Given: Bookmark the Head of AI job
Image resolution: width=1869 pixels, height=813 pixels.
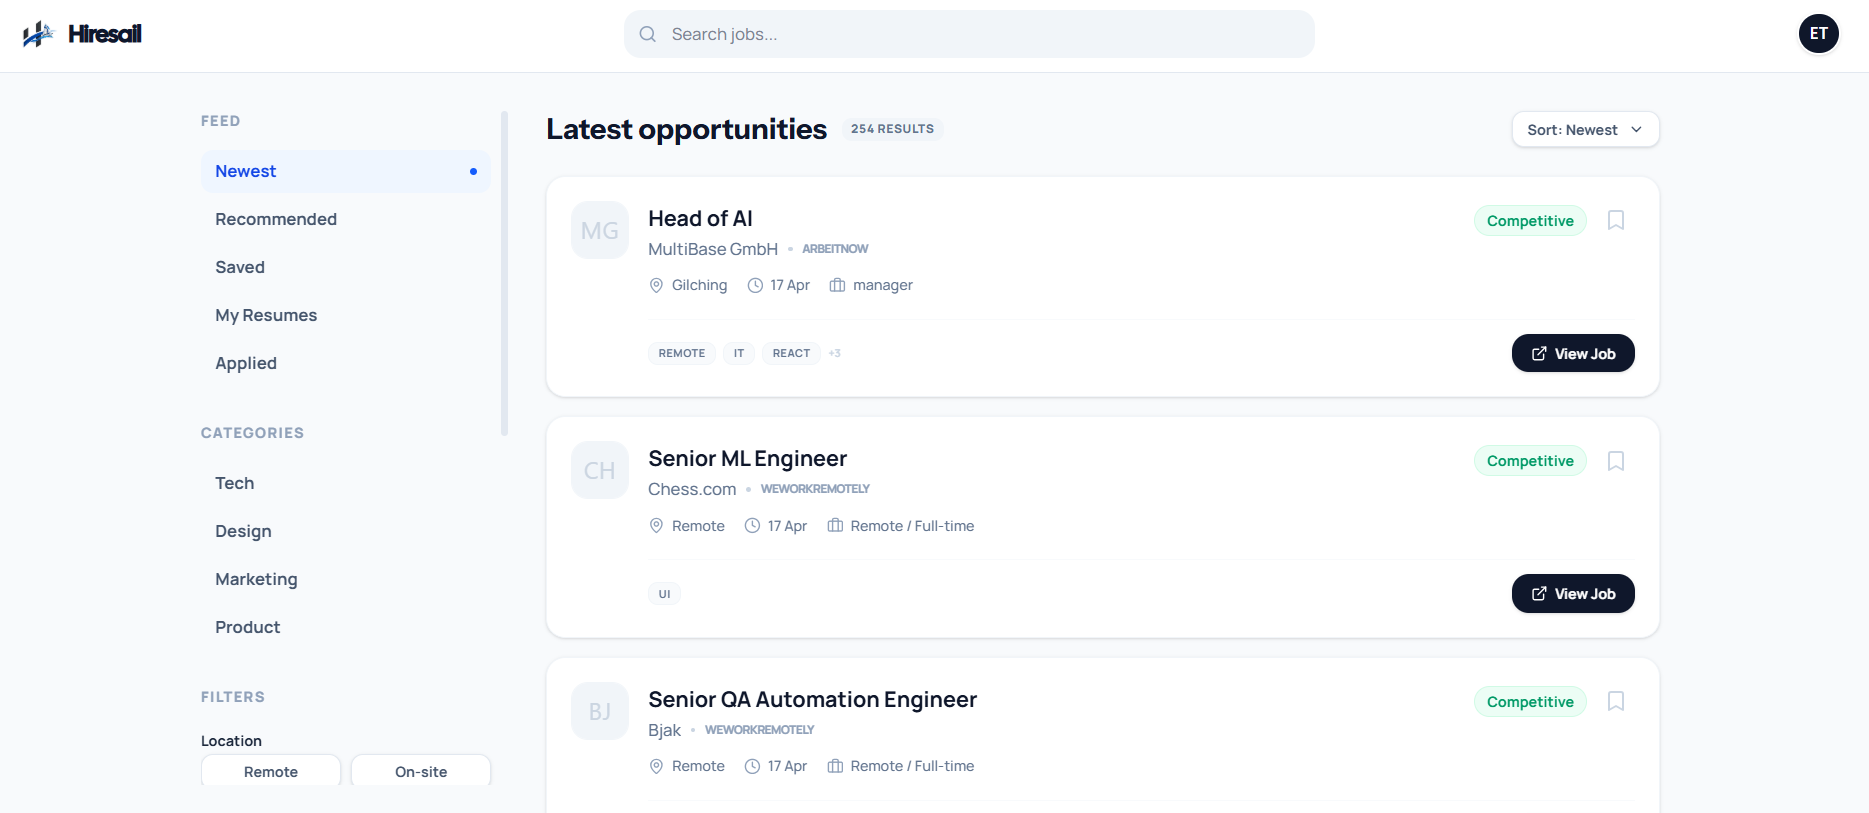Looking at the screenshot, I should point(1615,220).
